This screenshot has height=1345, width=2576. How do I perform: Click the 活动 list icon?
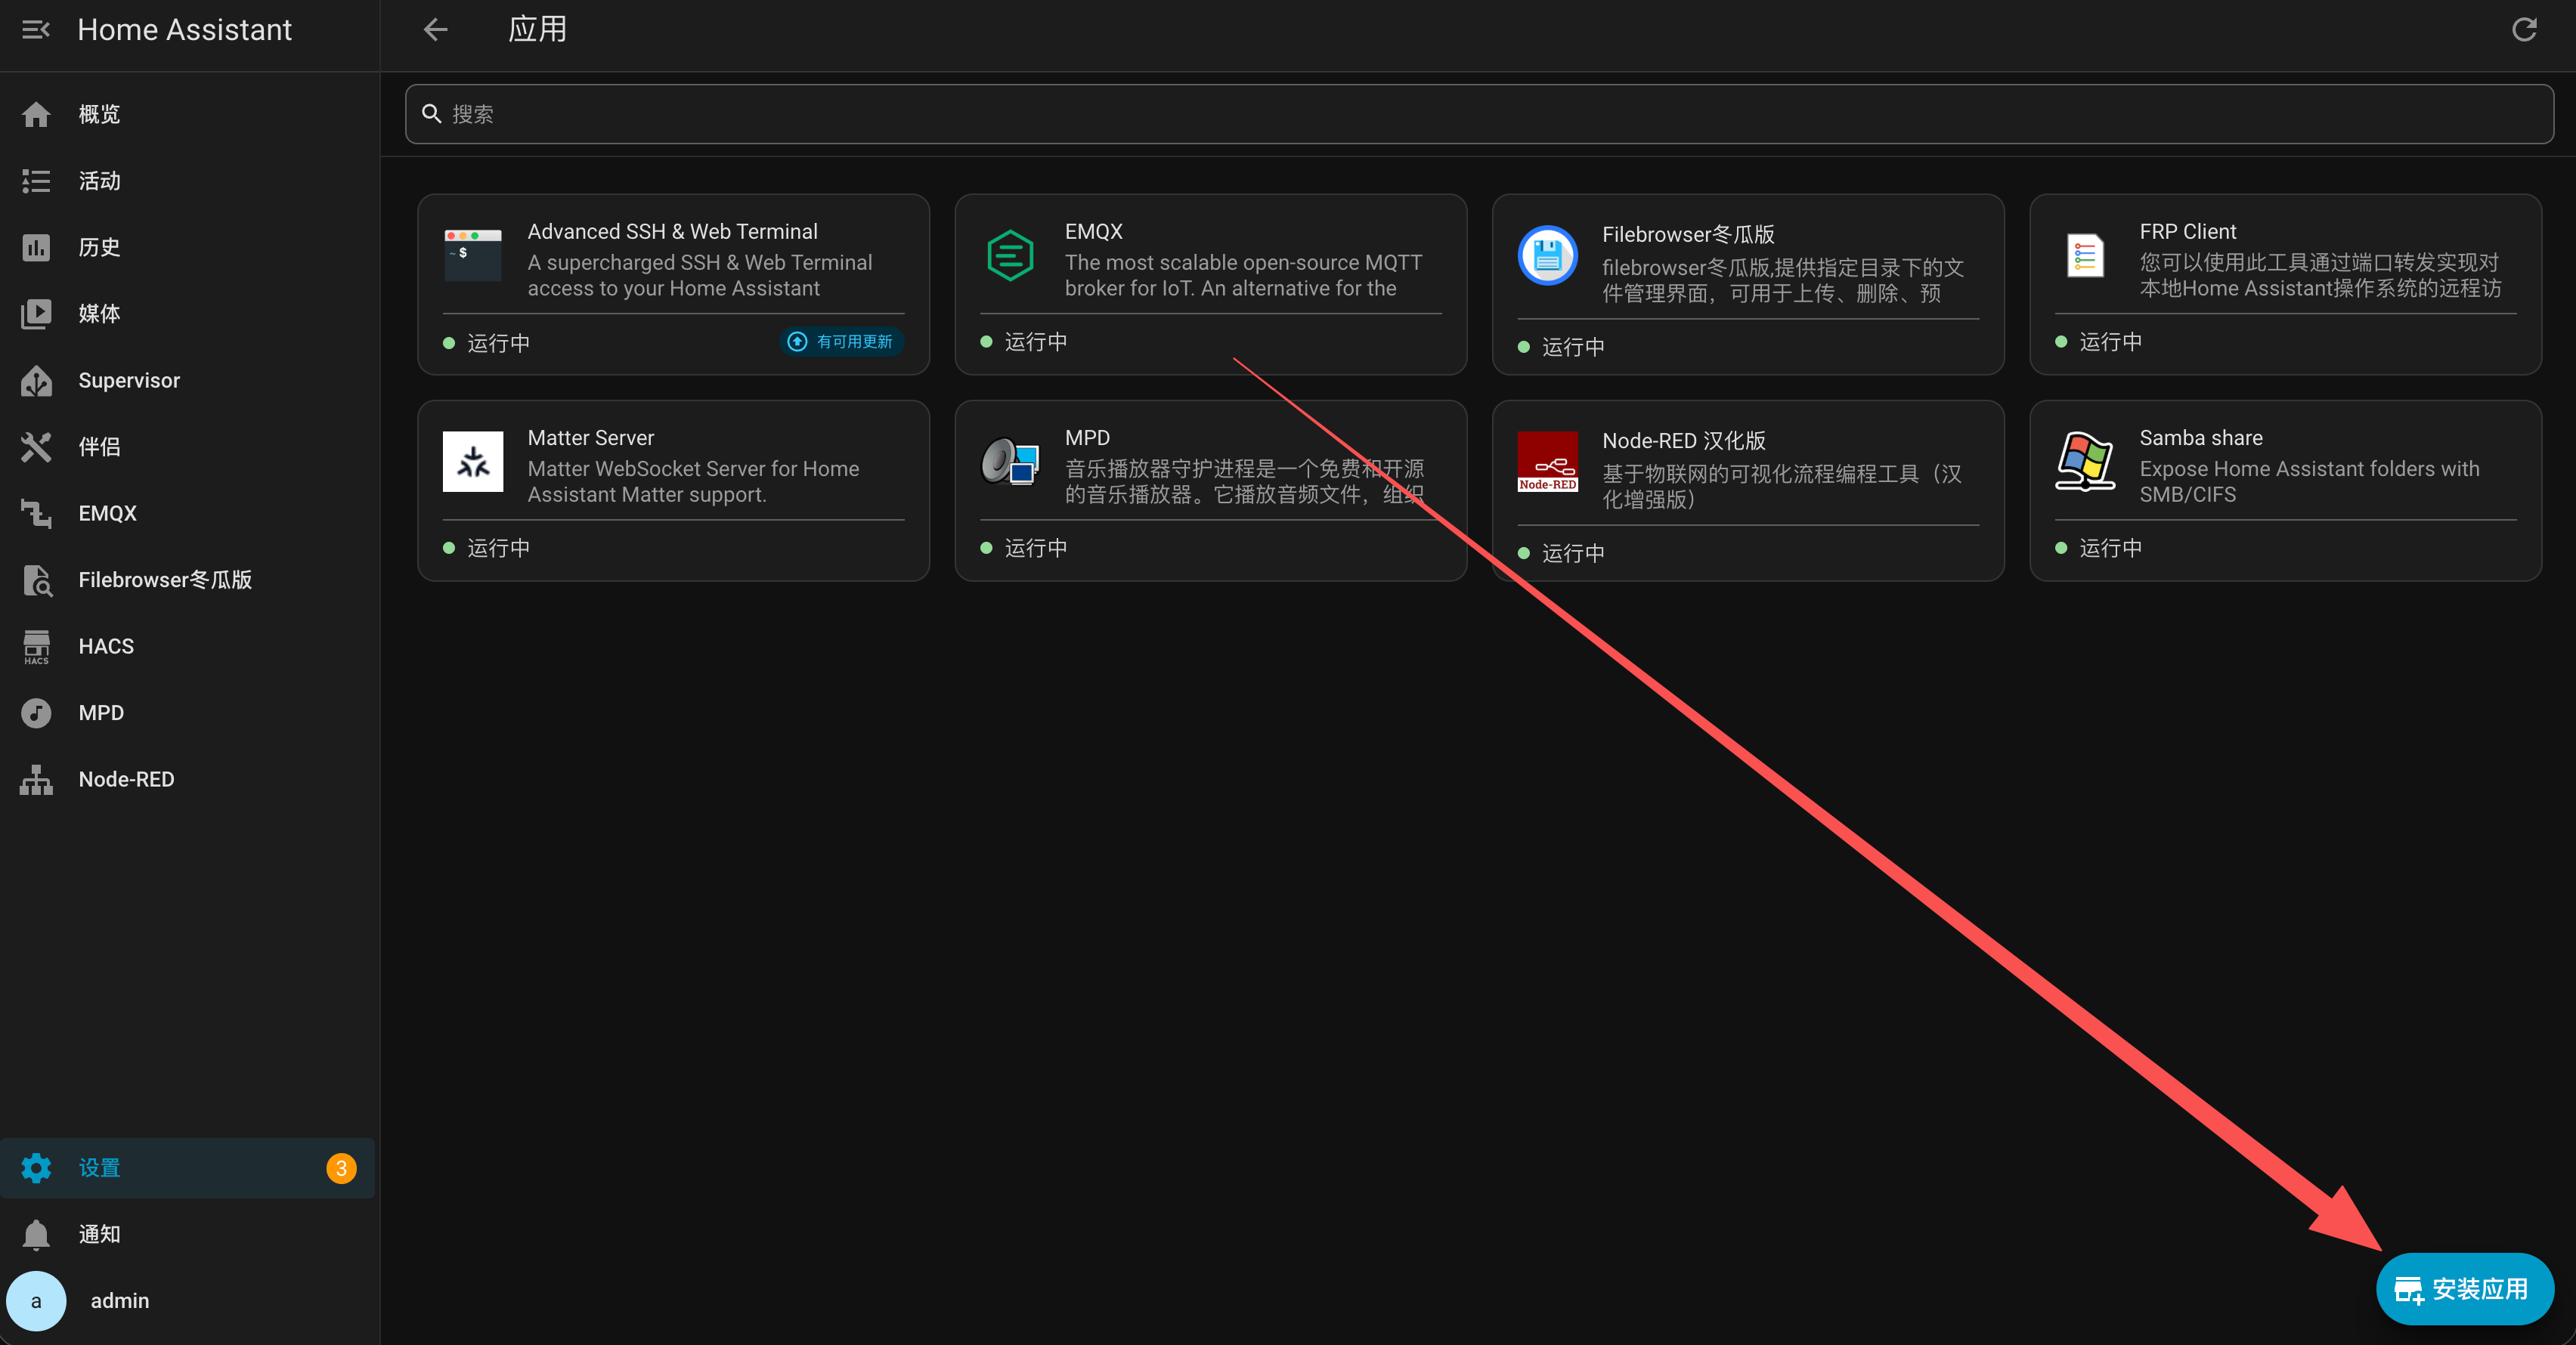point(36,181)
